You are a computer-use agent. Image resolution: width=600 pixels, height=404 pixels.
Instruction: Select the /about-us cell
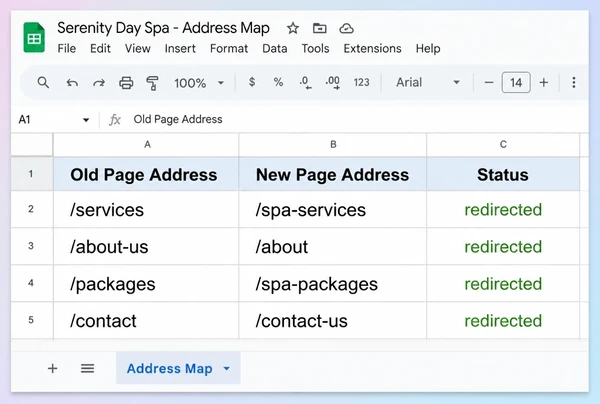tap(146, 246)
